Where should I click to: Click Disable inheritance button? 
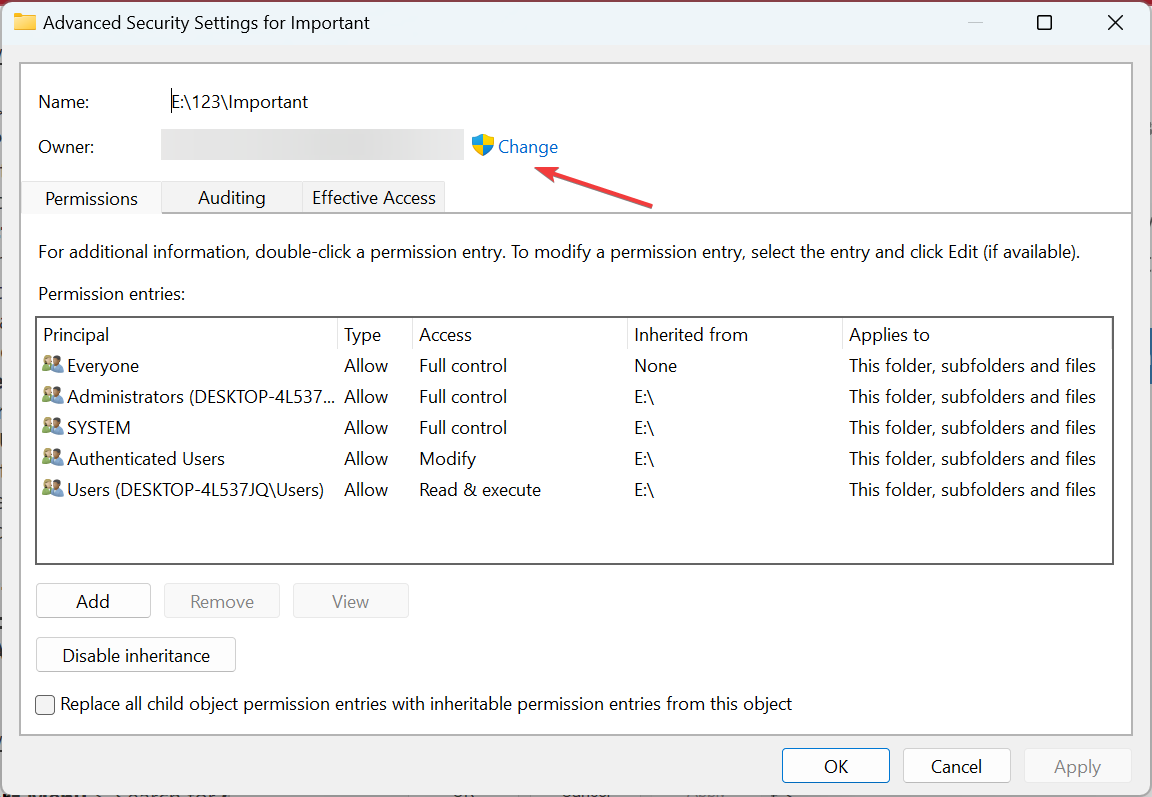136,656
